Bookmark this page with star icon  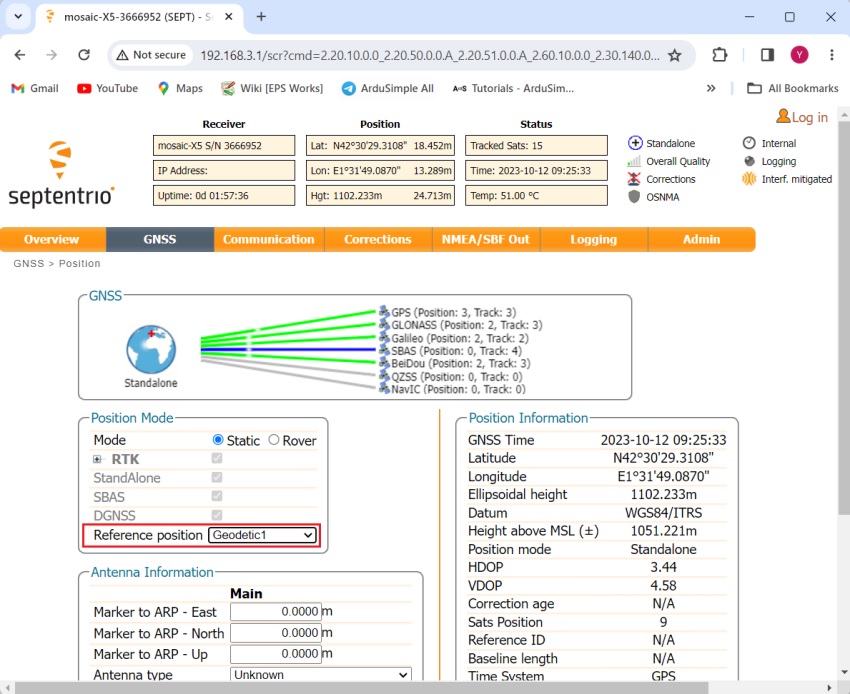[675, 55]
